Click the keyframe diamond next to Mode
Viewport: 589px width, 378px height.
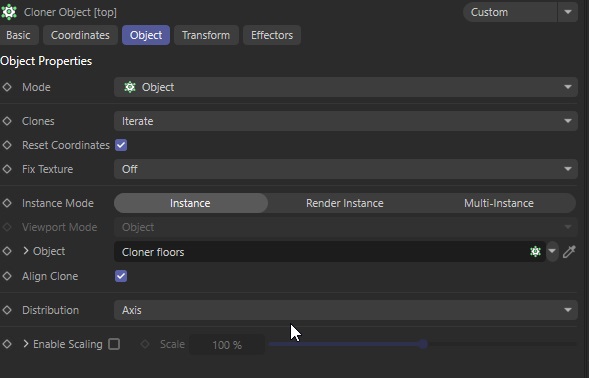7,87
